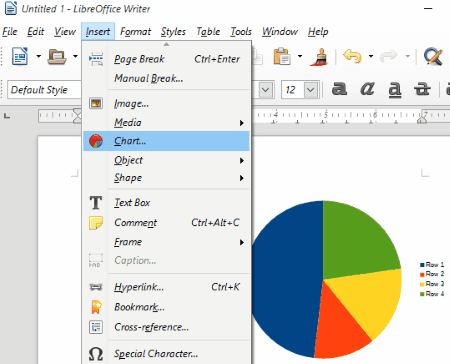The height and width of the screenshot is (364, 450).
Task: Click the Text Box T icon
Action: (96, 202)
